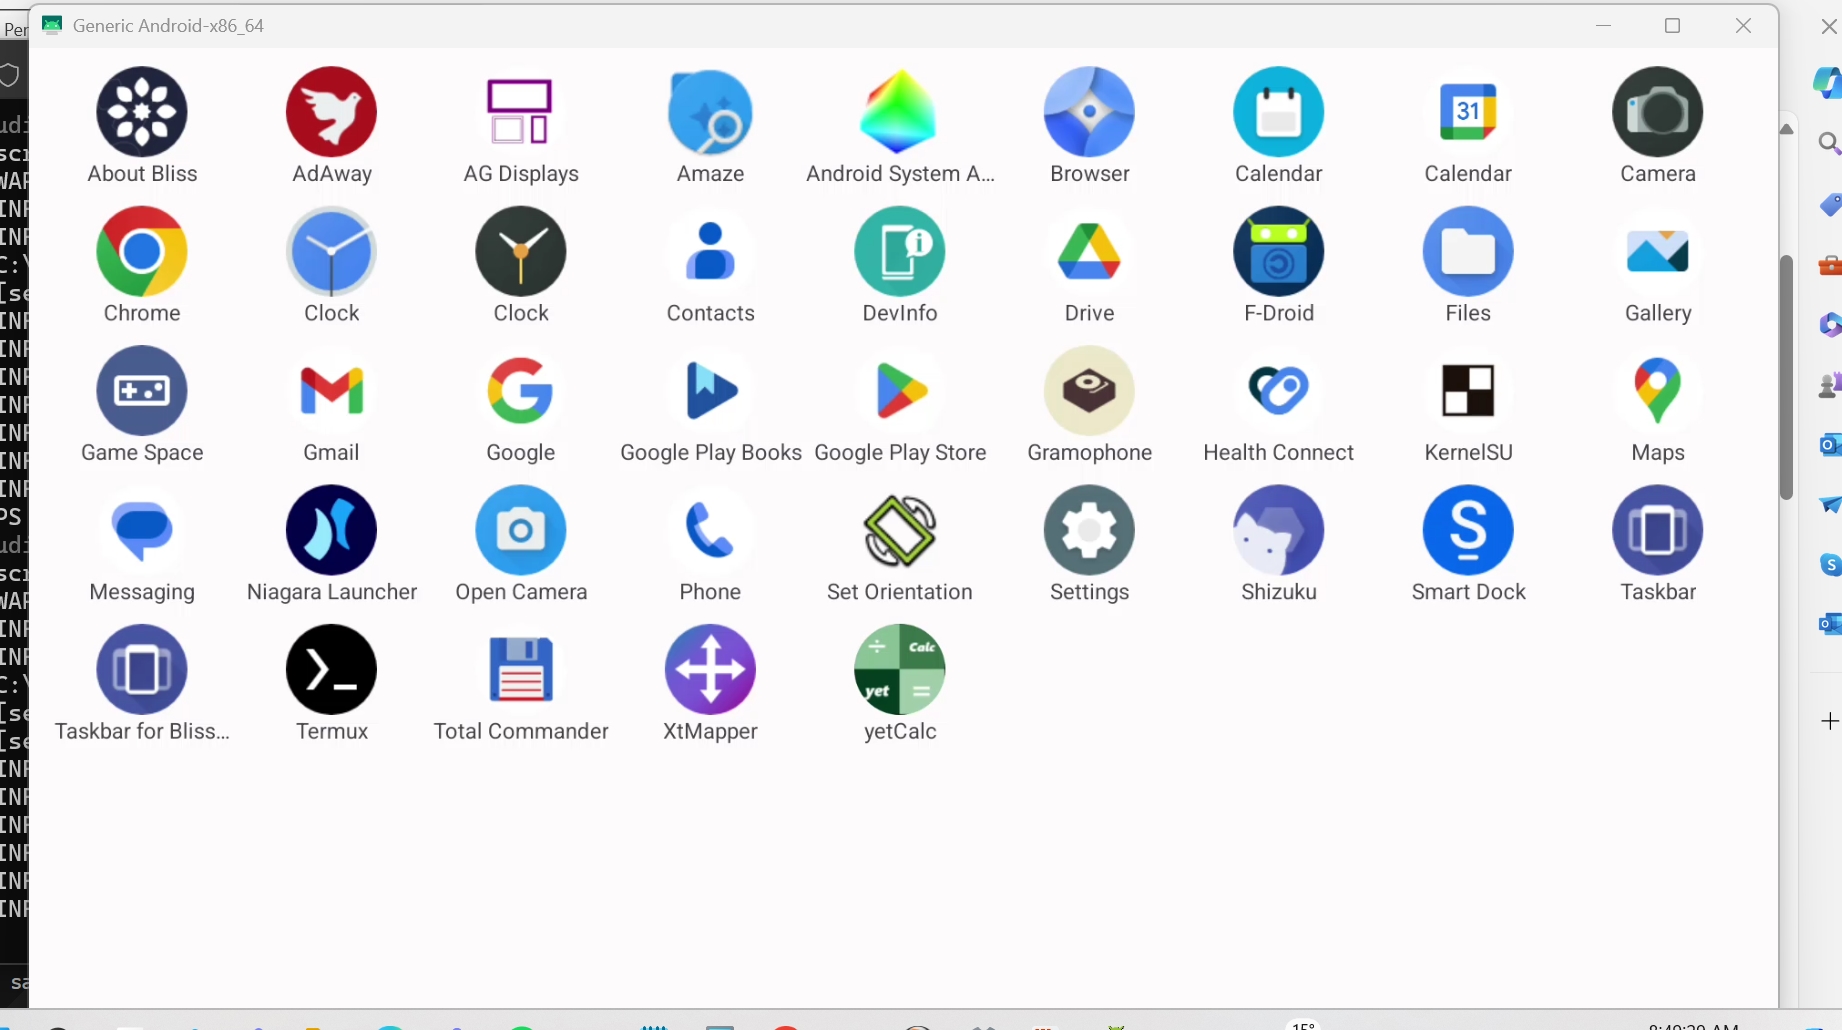This screenshot has height=1030, width=1842.
Task: Open the Chrome browser
Action: [142, 252]
